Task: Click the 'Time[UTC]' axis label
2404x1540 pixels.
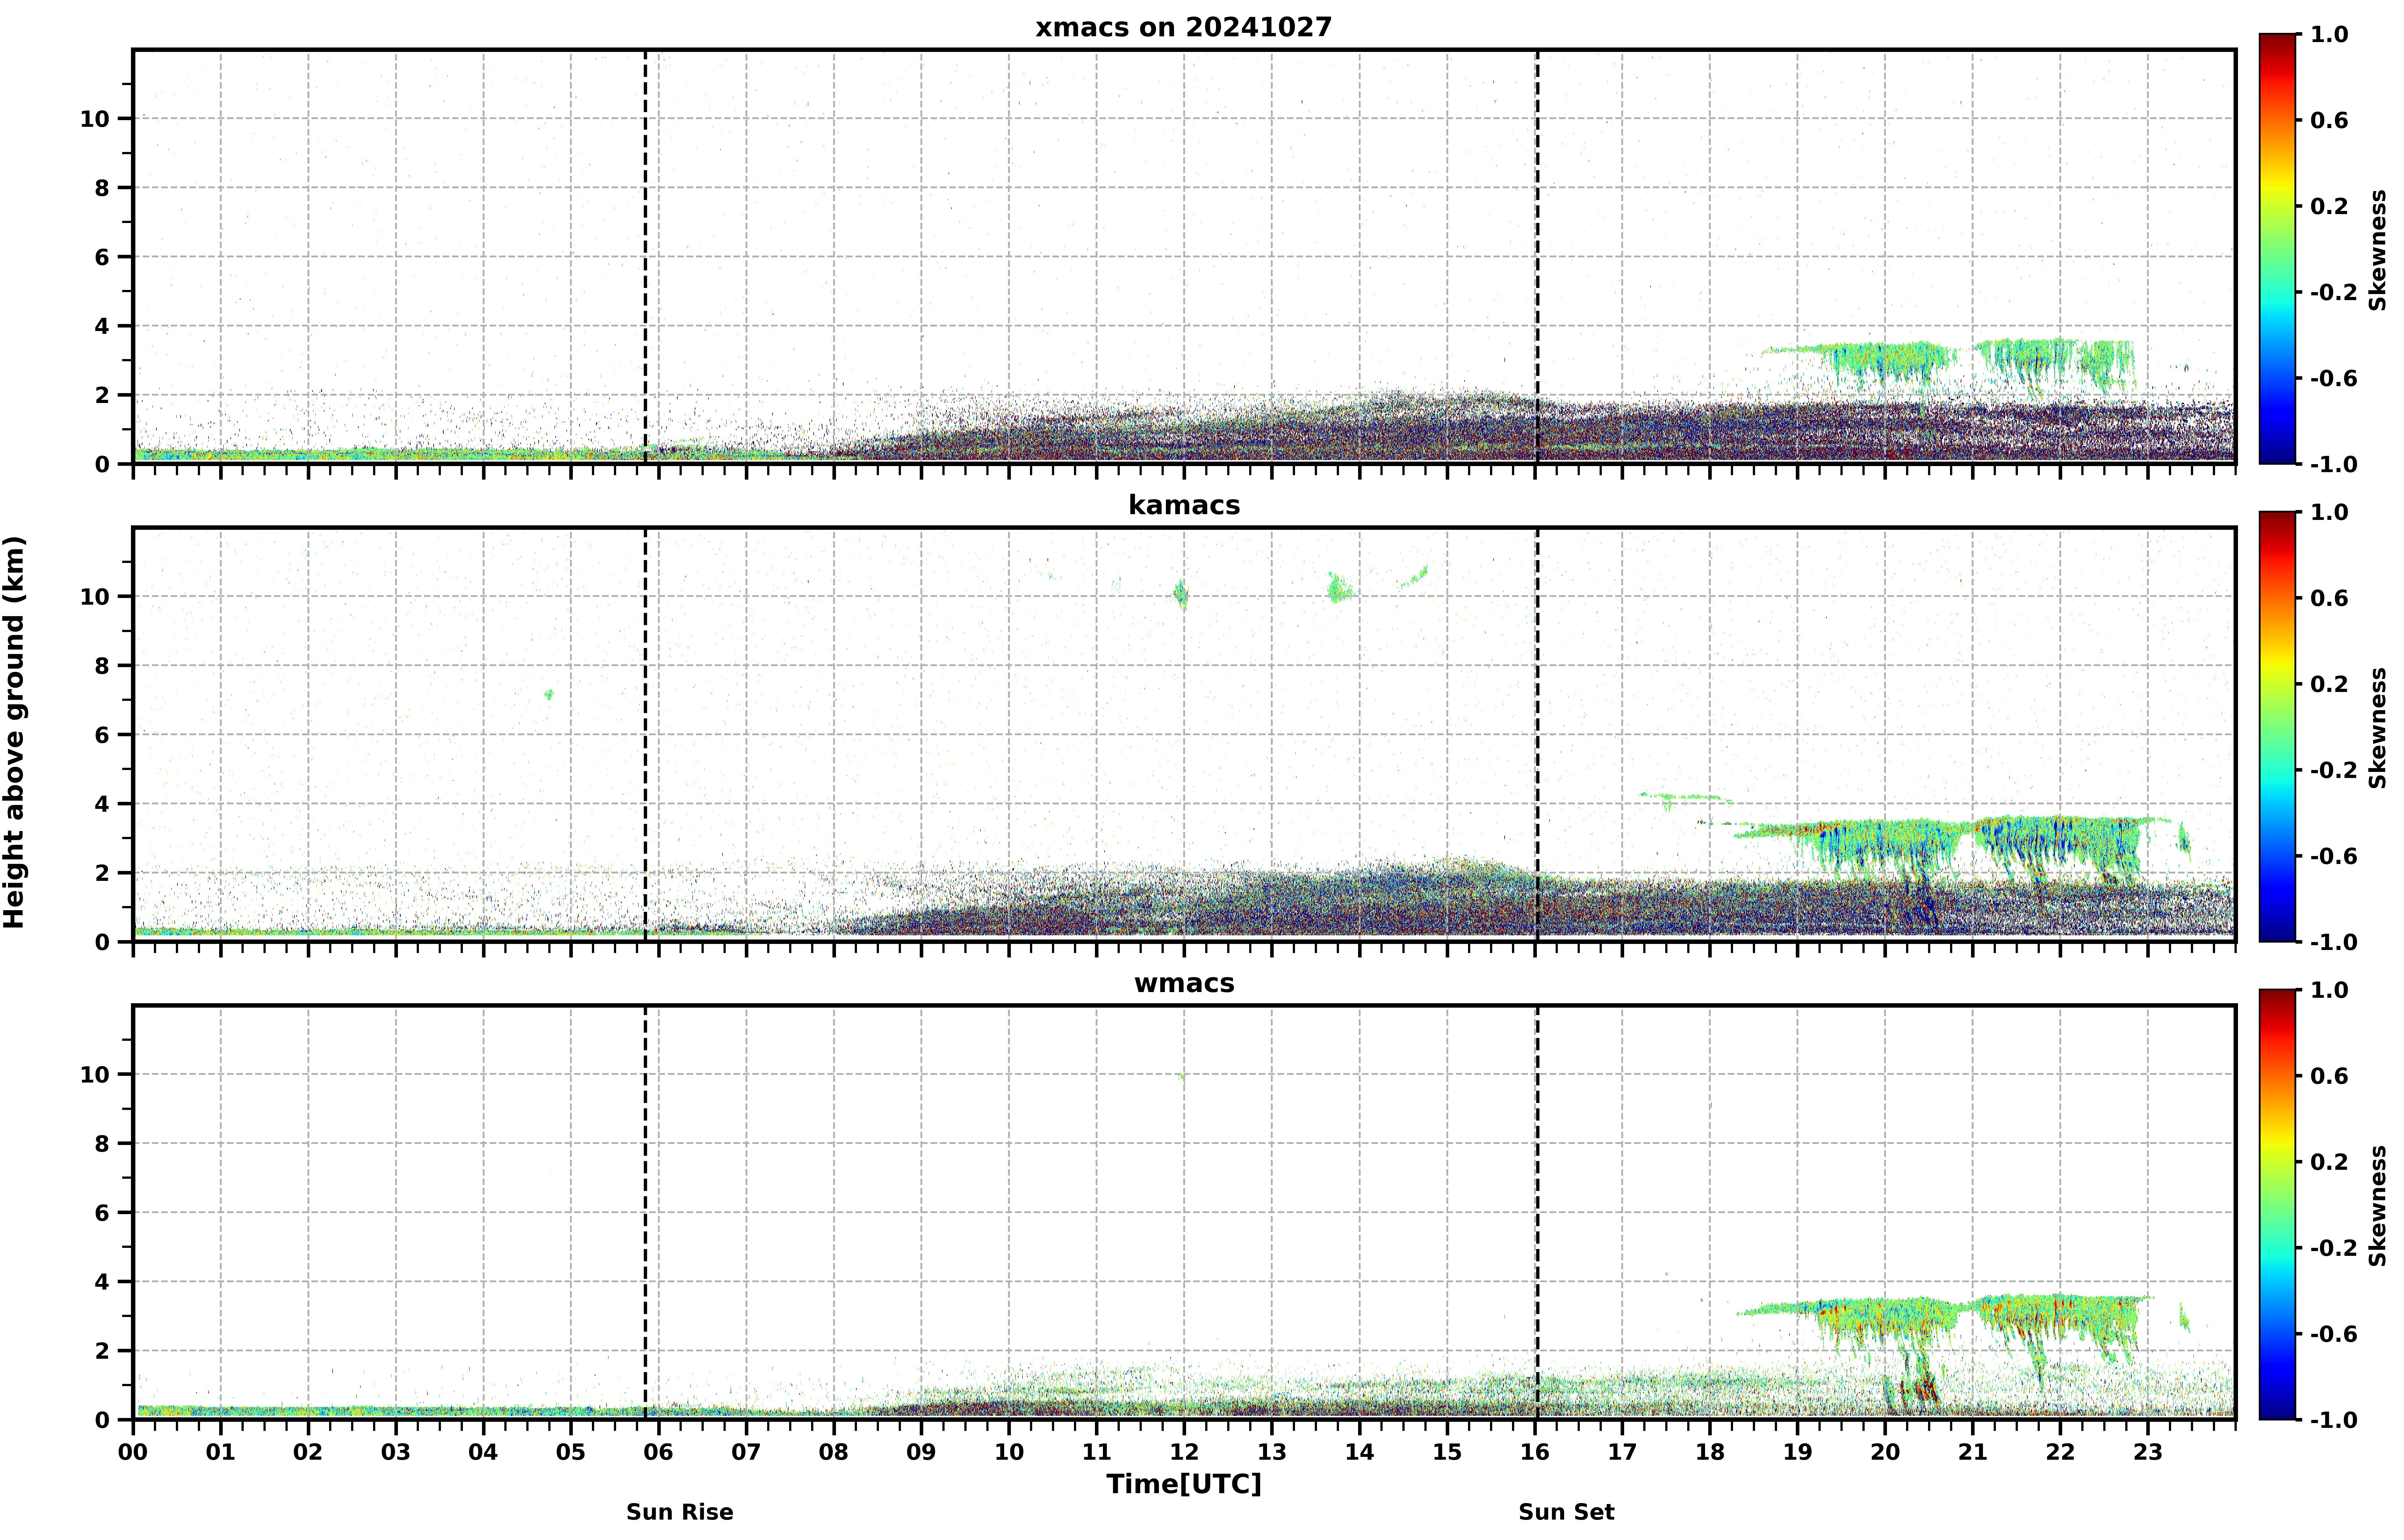Action: (x=1184, y=1484)
